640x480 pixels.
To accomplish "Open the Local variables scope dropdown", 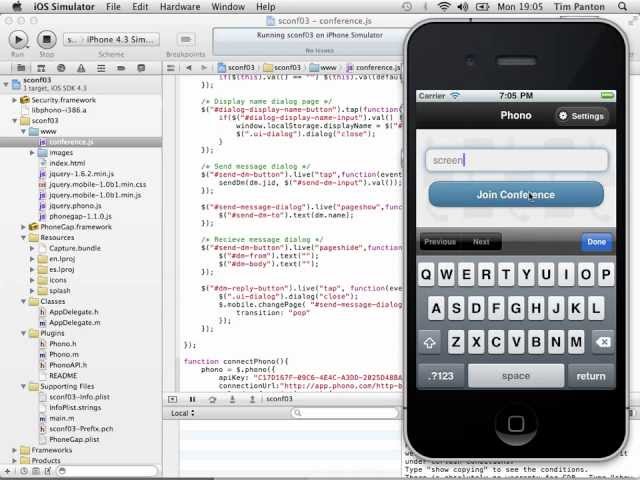I will pyautogui.click(x=182, y=413).
